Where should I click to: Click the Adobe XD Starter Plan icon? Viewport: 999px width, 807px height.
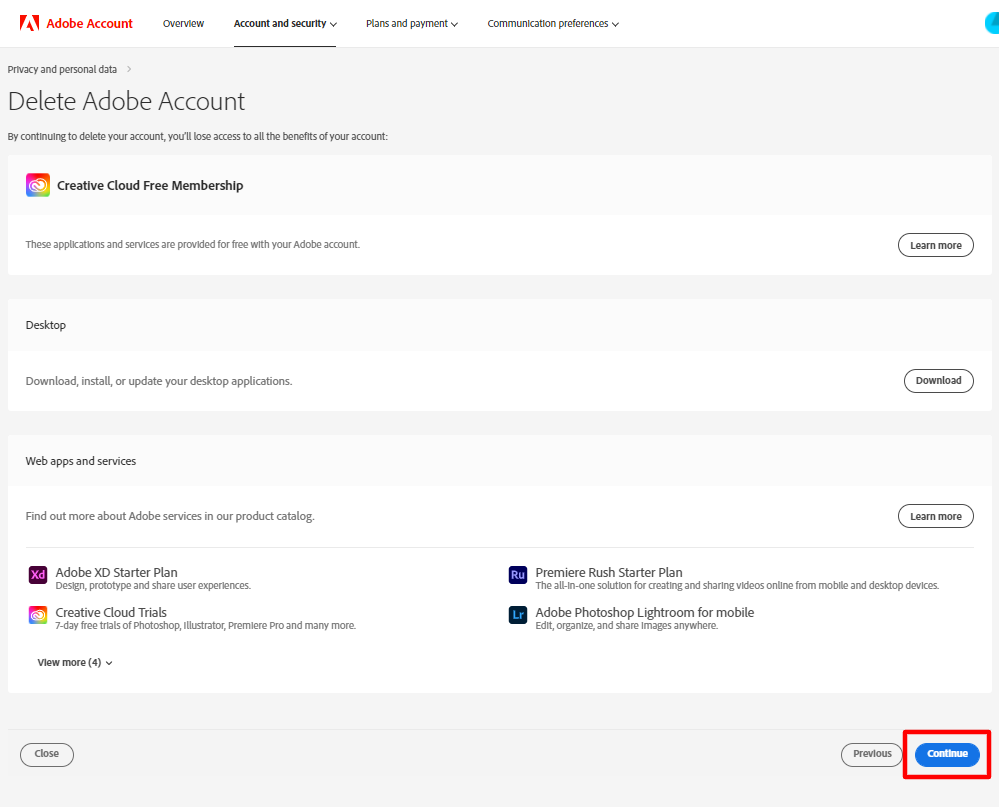(x=38, y=575)
